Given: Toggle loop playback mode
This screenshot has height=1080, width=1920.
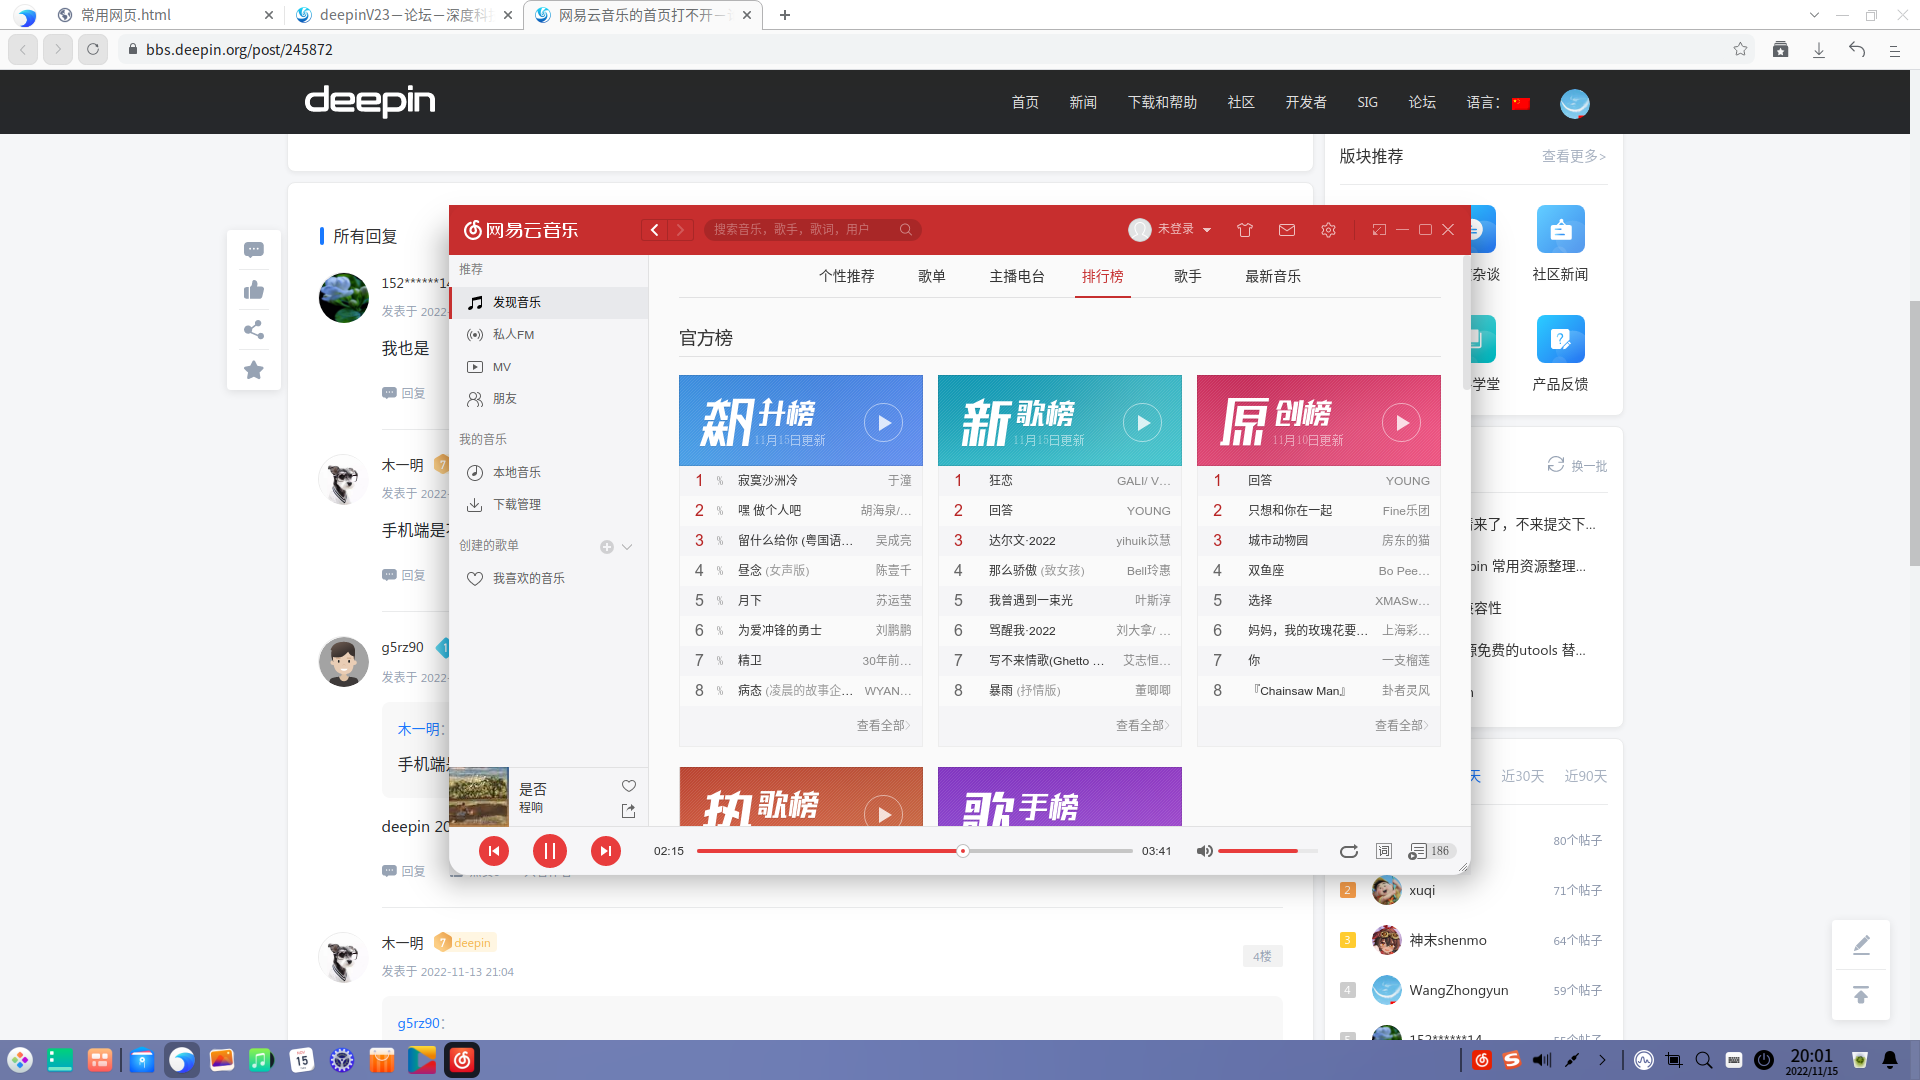Looking at the screenshot, I should pos(1348,850).
